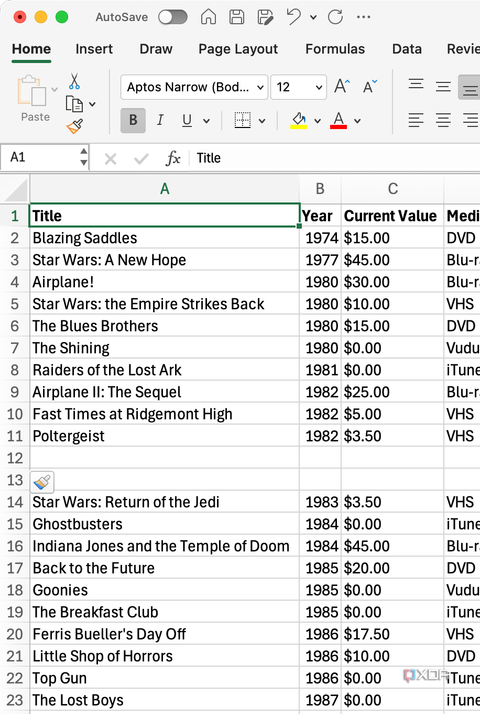Screen dimensions: 480x714
Task: Click the Copy icon
Action: pos(74,104)
